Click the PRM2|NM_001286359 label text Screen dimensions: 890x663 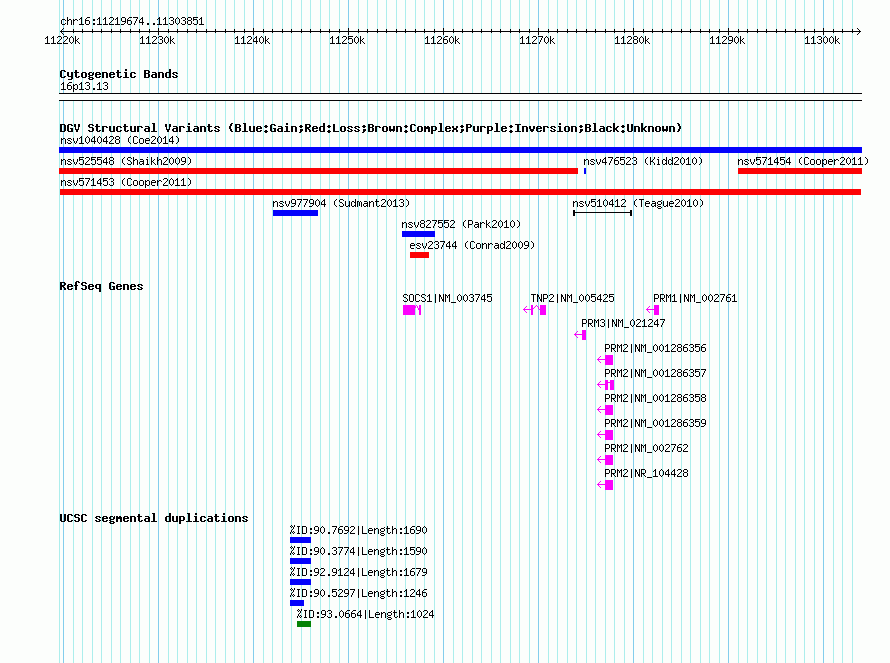(x=655, y=423)
